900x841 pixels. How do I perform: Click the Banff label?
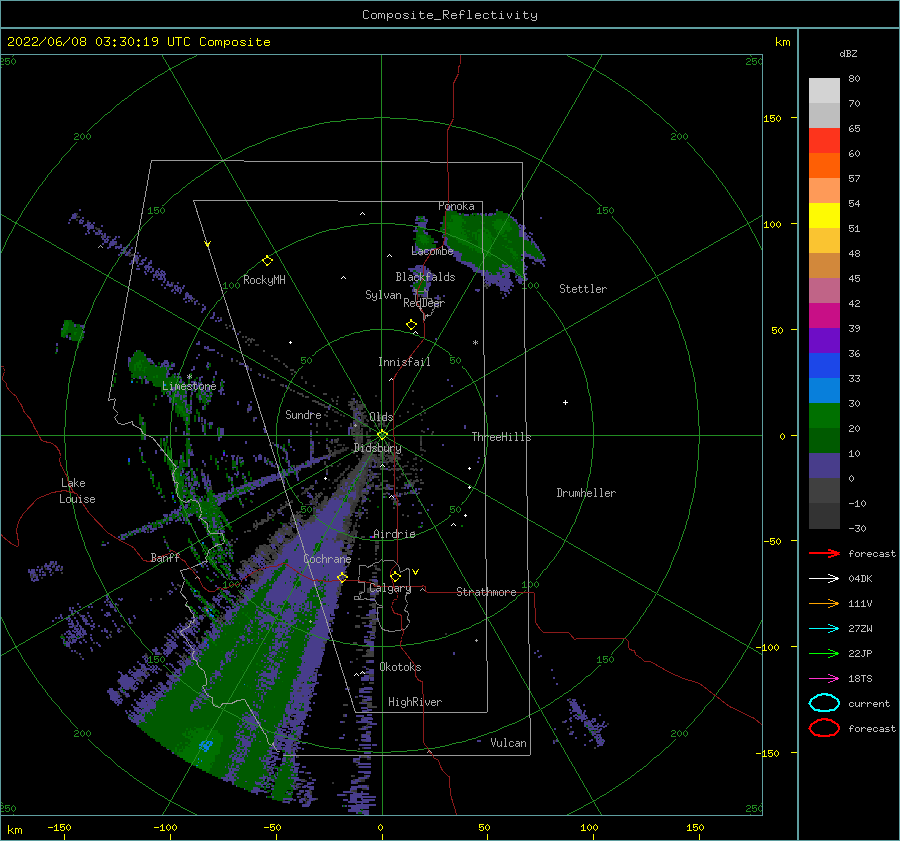pos(165,557)
